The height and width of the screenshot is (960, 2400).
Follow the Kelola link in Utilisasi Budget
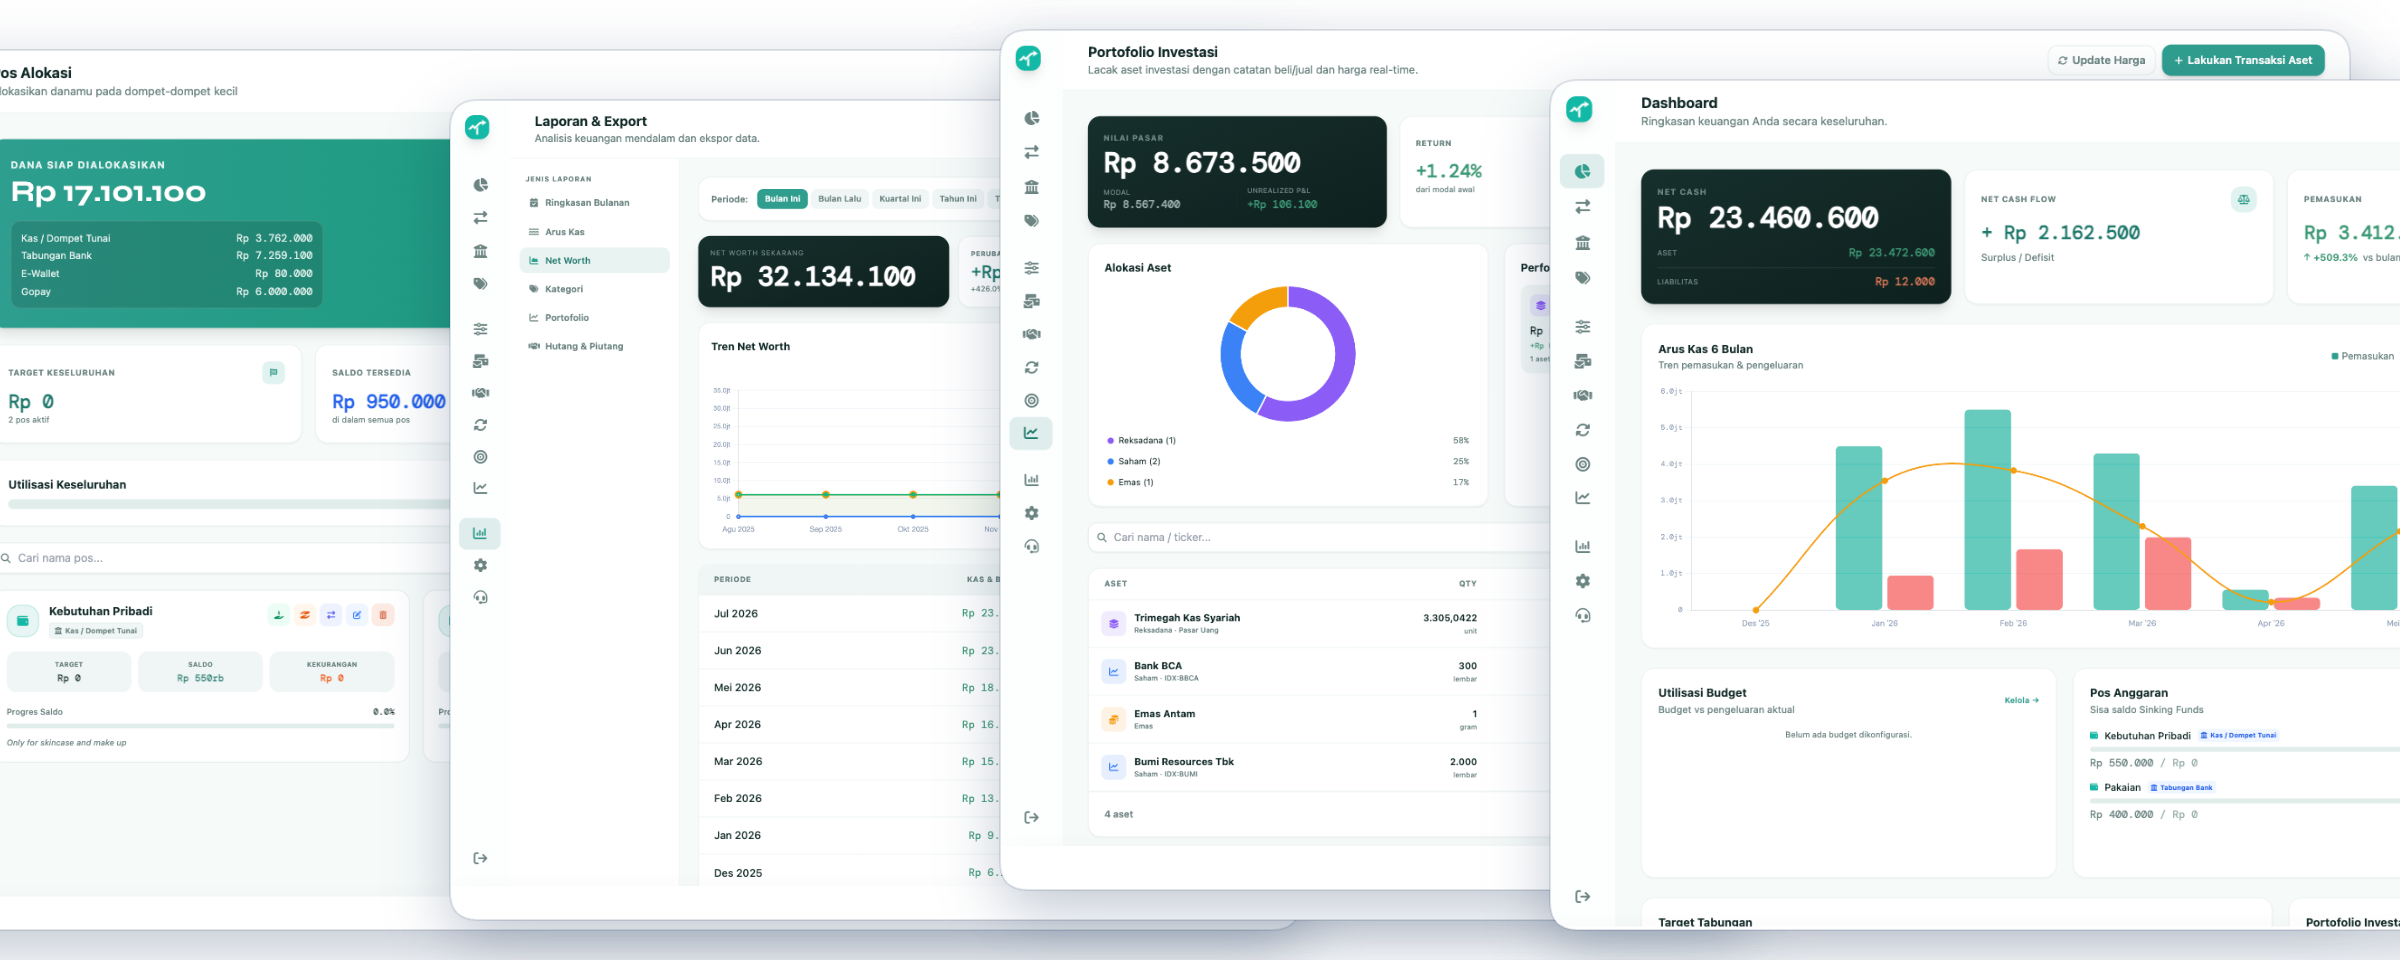2021,700
